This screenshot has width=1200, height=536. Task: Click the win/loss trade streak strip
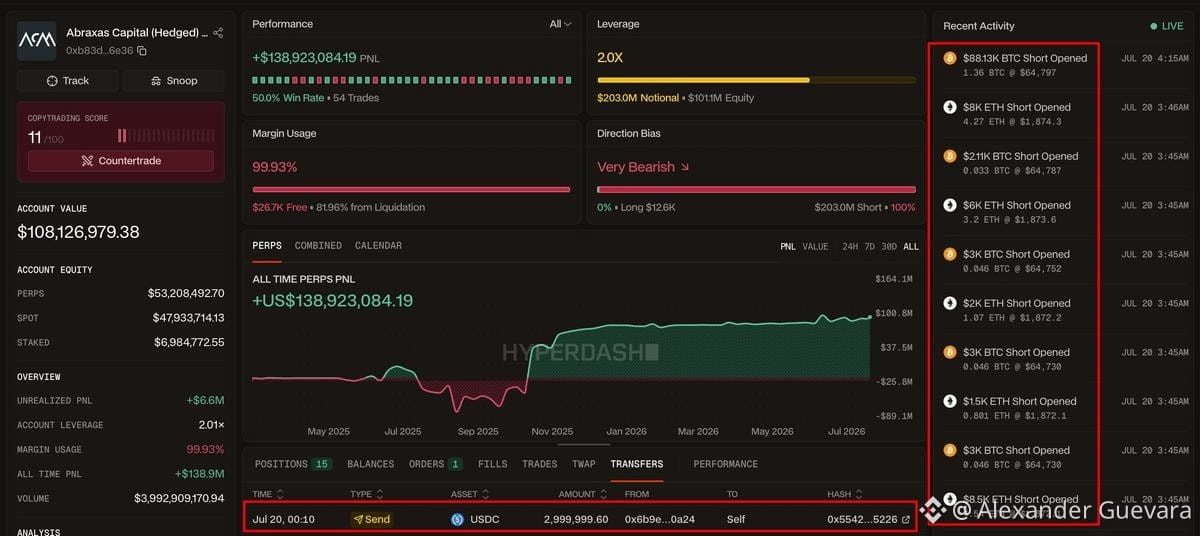[x=411, y=80]
